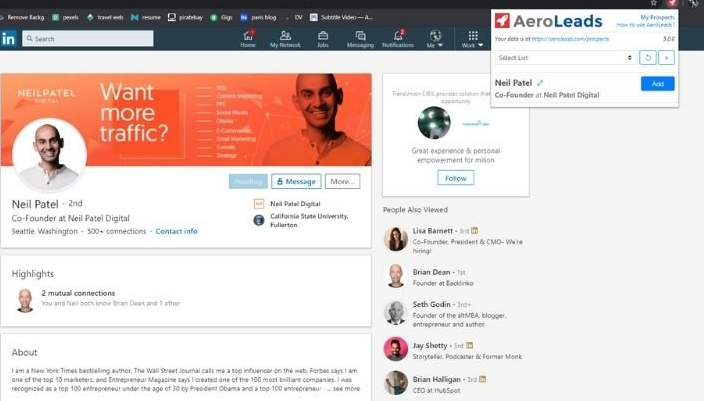Open Brian Halligan's profile
This screenshot has height=401, width=704.
pyautogui.click(x=436, y=379)
